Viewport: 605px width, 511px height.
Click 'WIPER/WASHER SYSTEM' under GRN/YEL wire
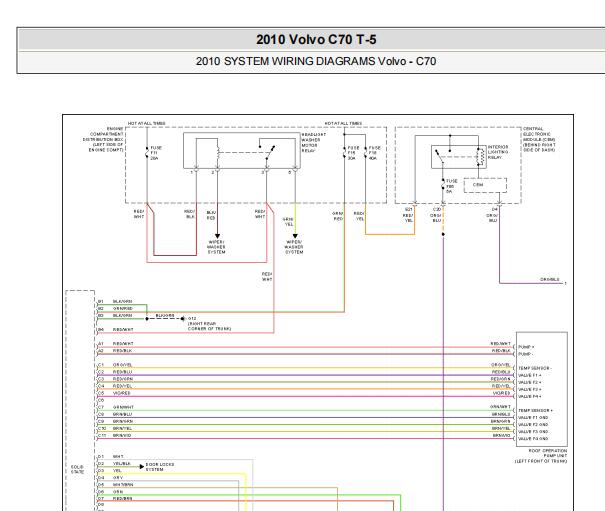coord(294,247)
